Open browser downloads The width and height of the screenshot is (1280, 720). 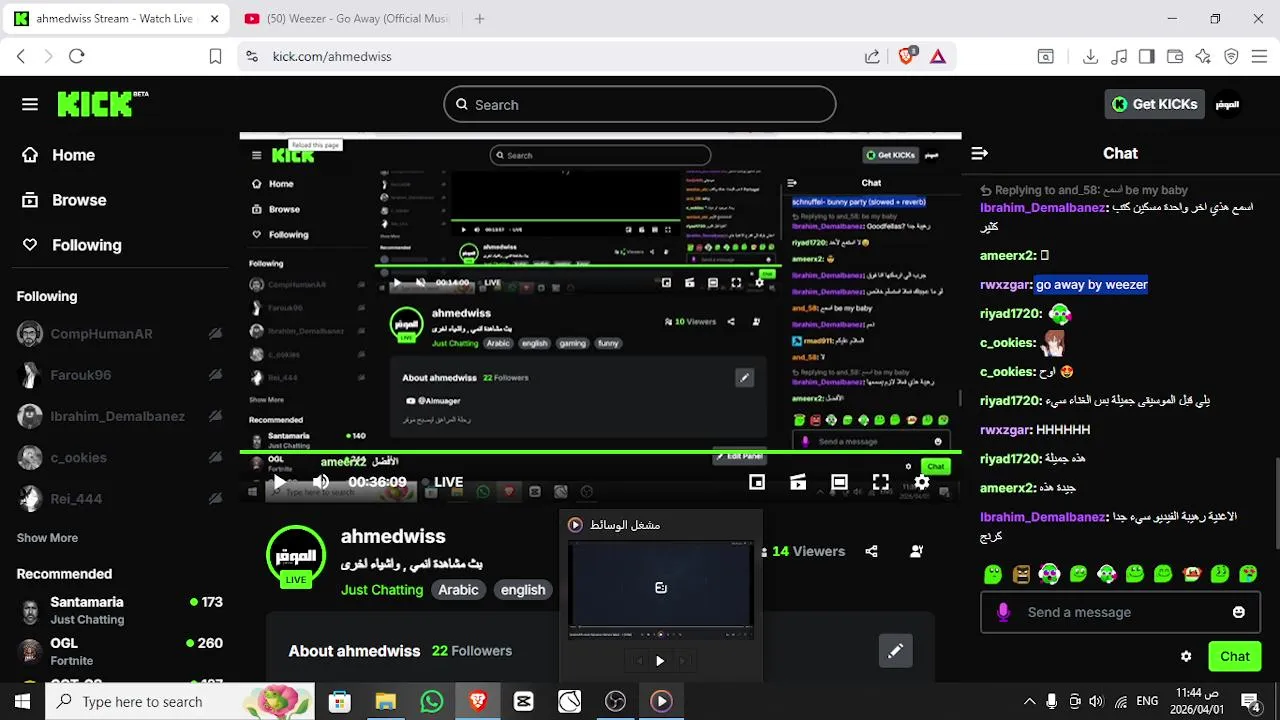pyautogui.click(x=1091, y=57)
